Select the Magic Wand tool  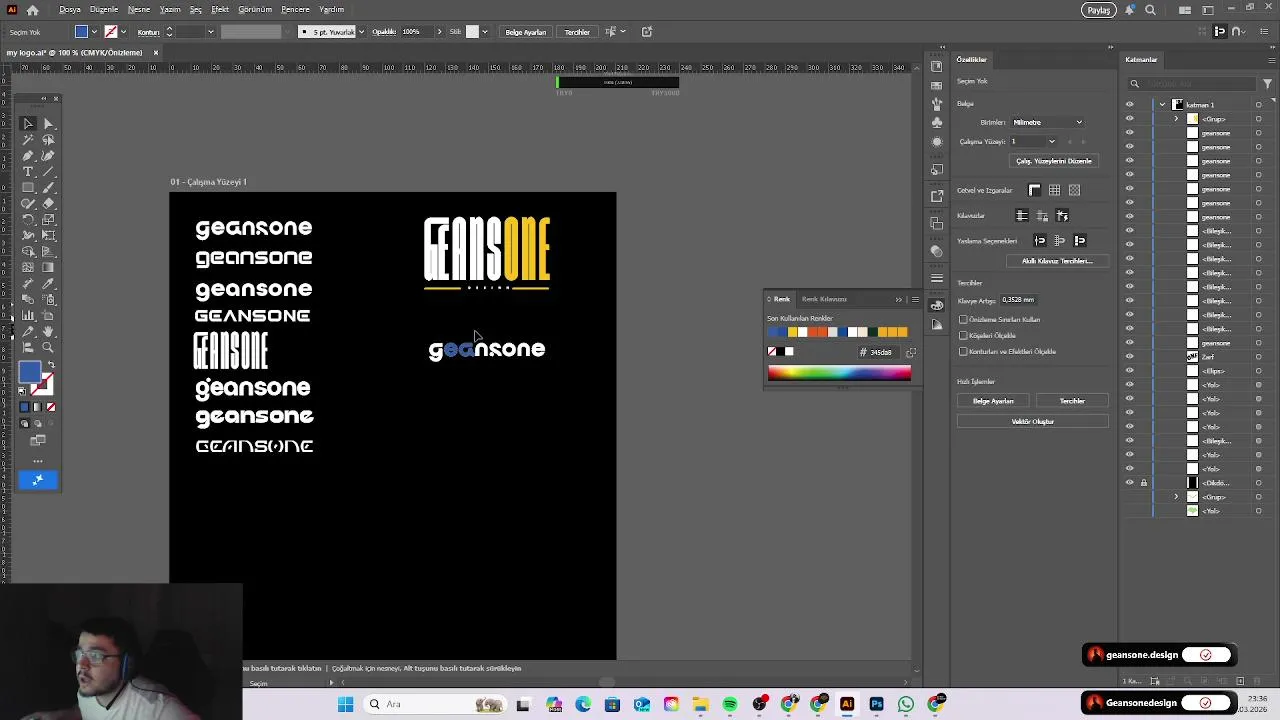(x=28, y=140)
